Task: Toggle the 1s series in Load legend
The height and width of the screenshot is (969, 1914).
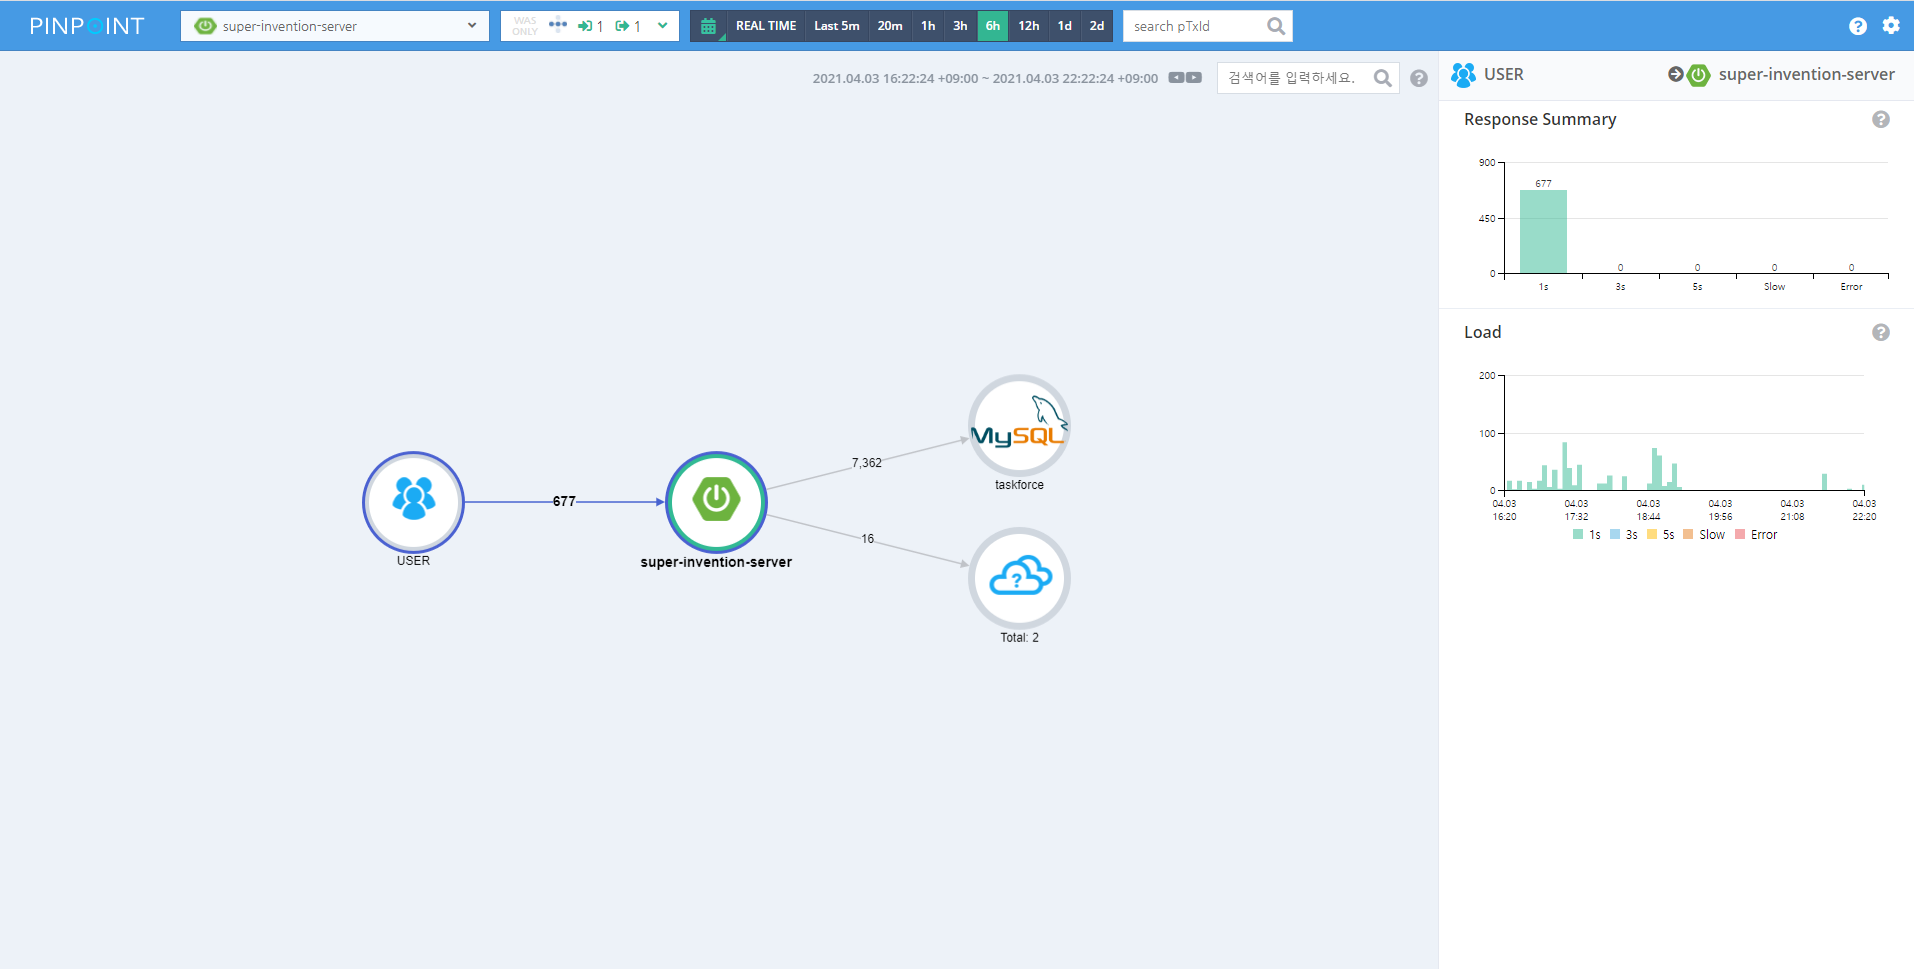Action: point(1586,535)
